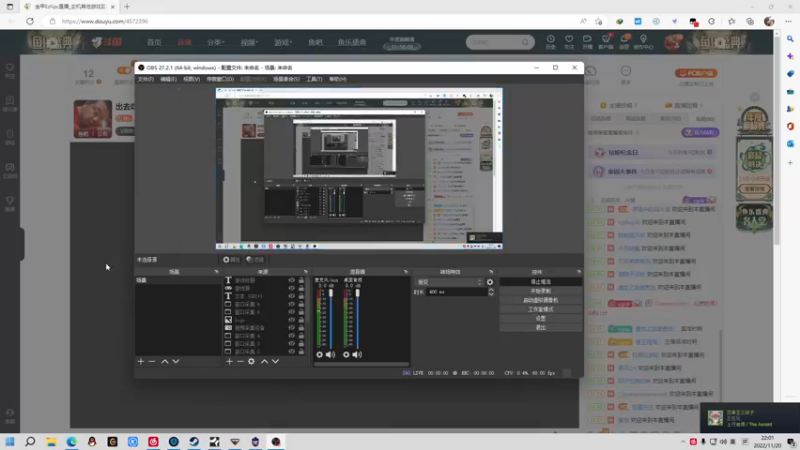Click the Douyu search input box
Image resolution: width=800 pixels, height=450 pixels.
tap(494, 42)
